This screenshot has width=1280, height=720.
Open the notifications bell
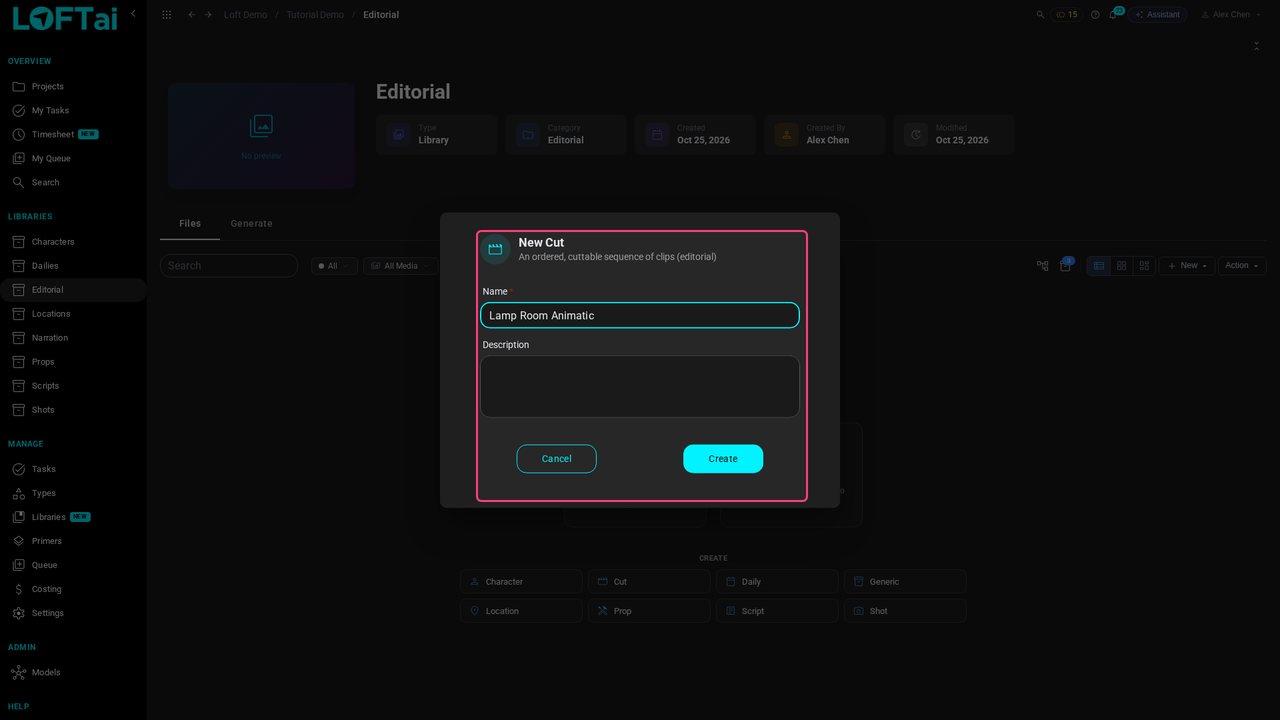point(1113,15)
